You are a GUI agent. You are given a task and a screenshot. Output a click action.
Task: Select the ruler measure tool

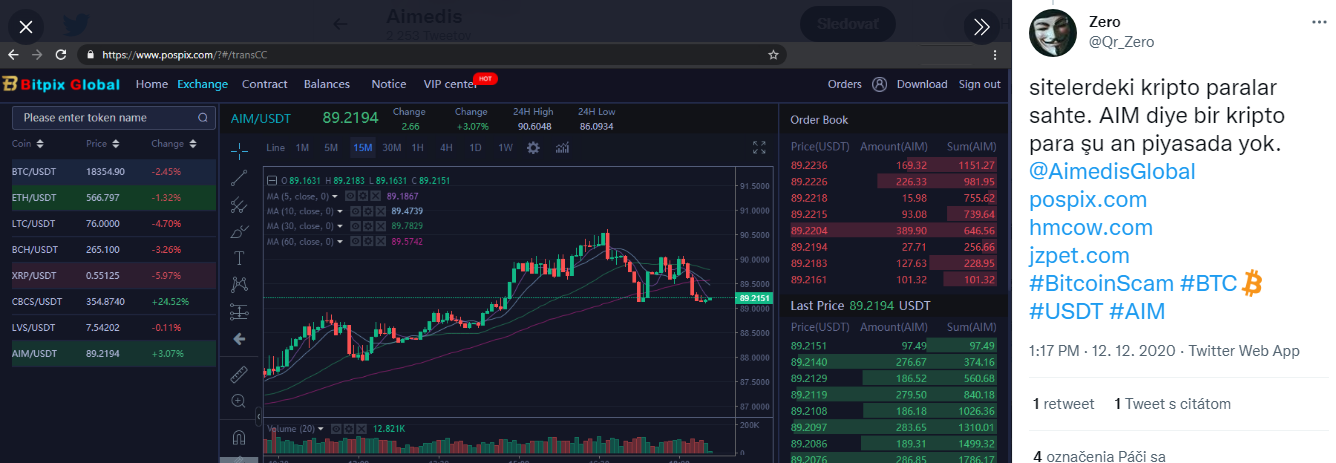coord(239,374)
